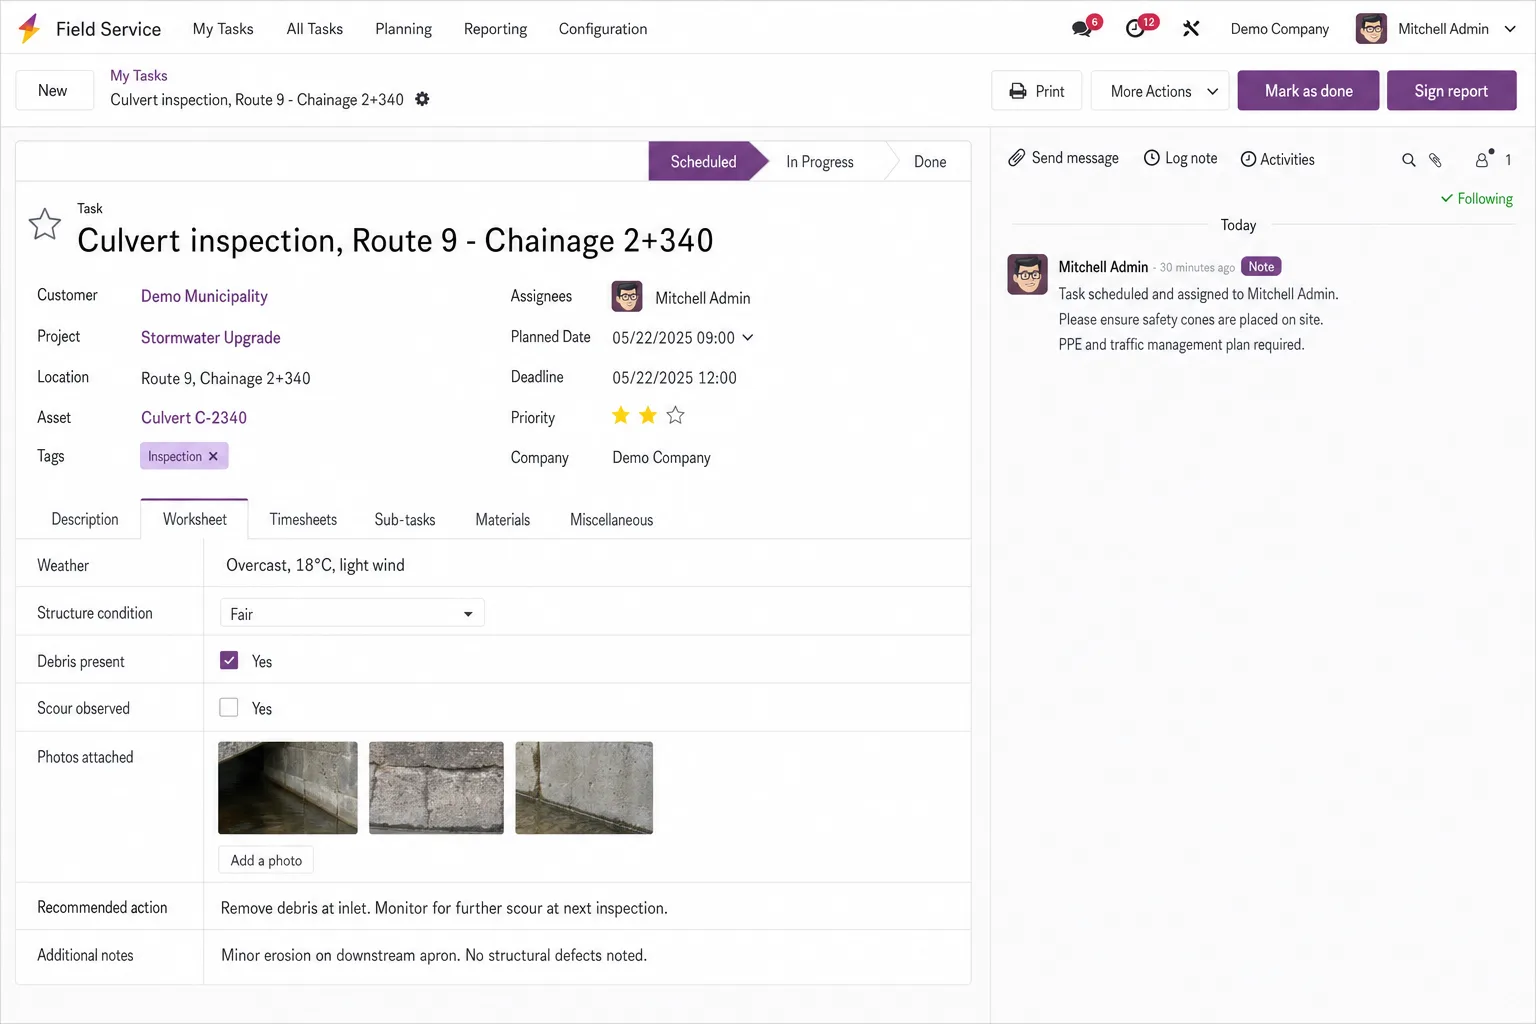
Task: Click the Print button
Action: (1036, 91)
